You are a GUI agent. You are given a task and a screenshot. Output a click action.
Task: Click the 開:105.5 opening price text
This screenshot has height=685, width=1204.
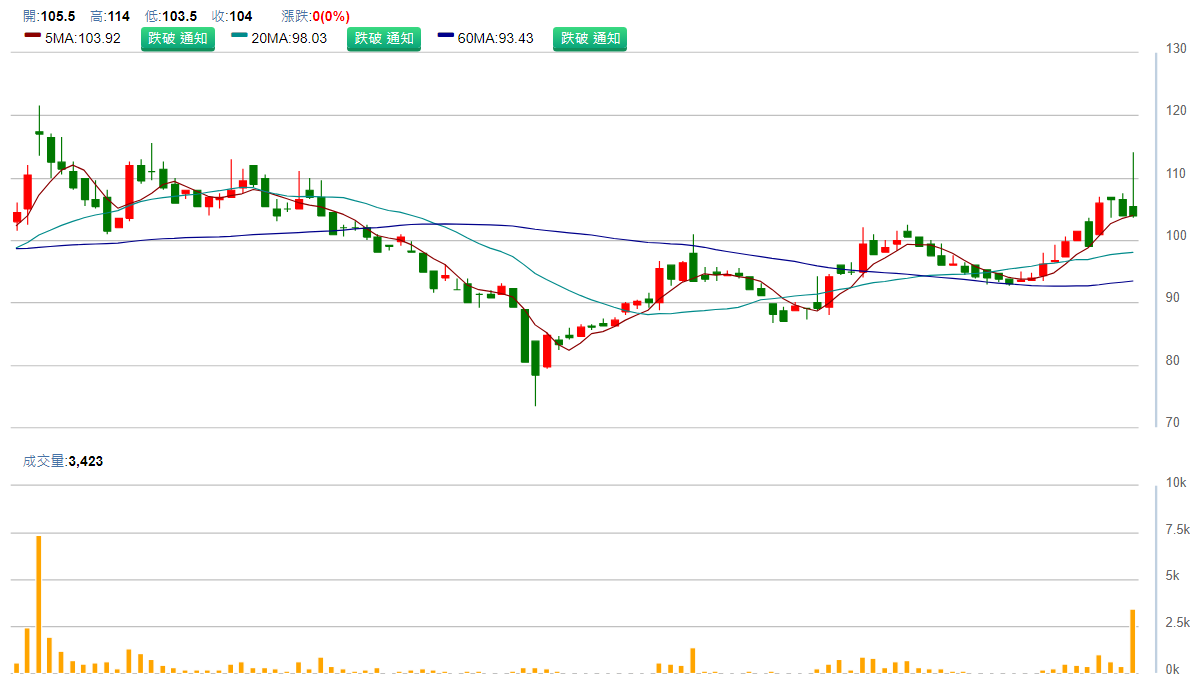tap(49, 17)
